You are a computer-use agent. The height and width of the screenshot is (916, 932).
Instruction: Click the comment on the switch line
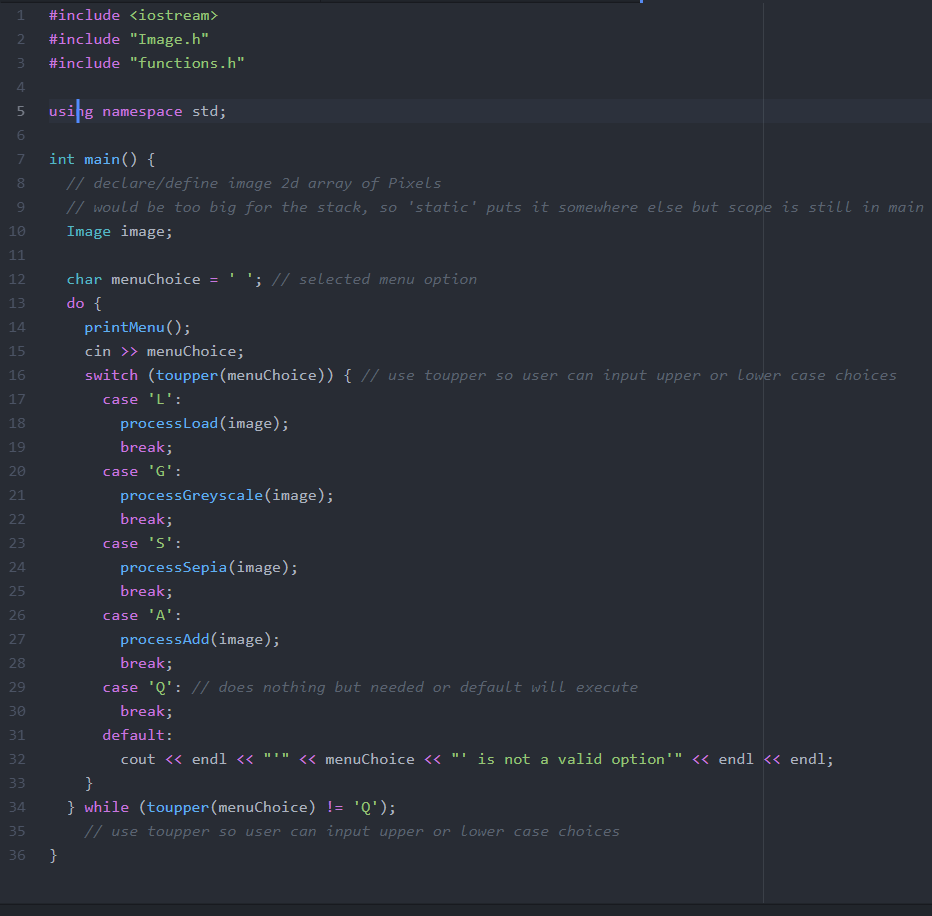click(629, 375)
